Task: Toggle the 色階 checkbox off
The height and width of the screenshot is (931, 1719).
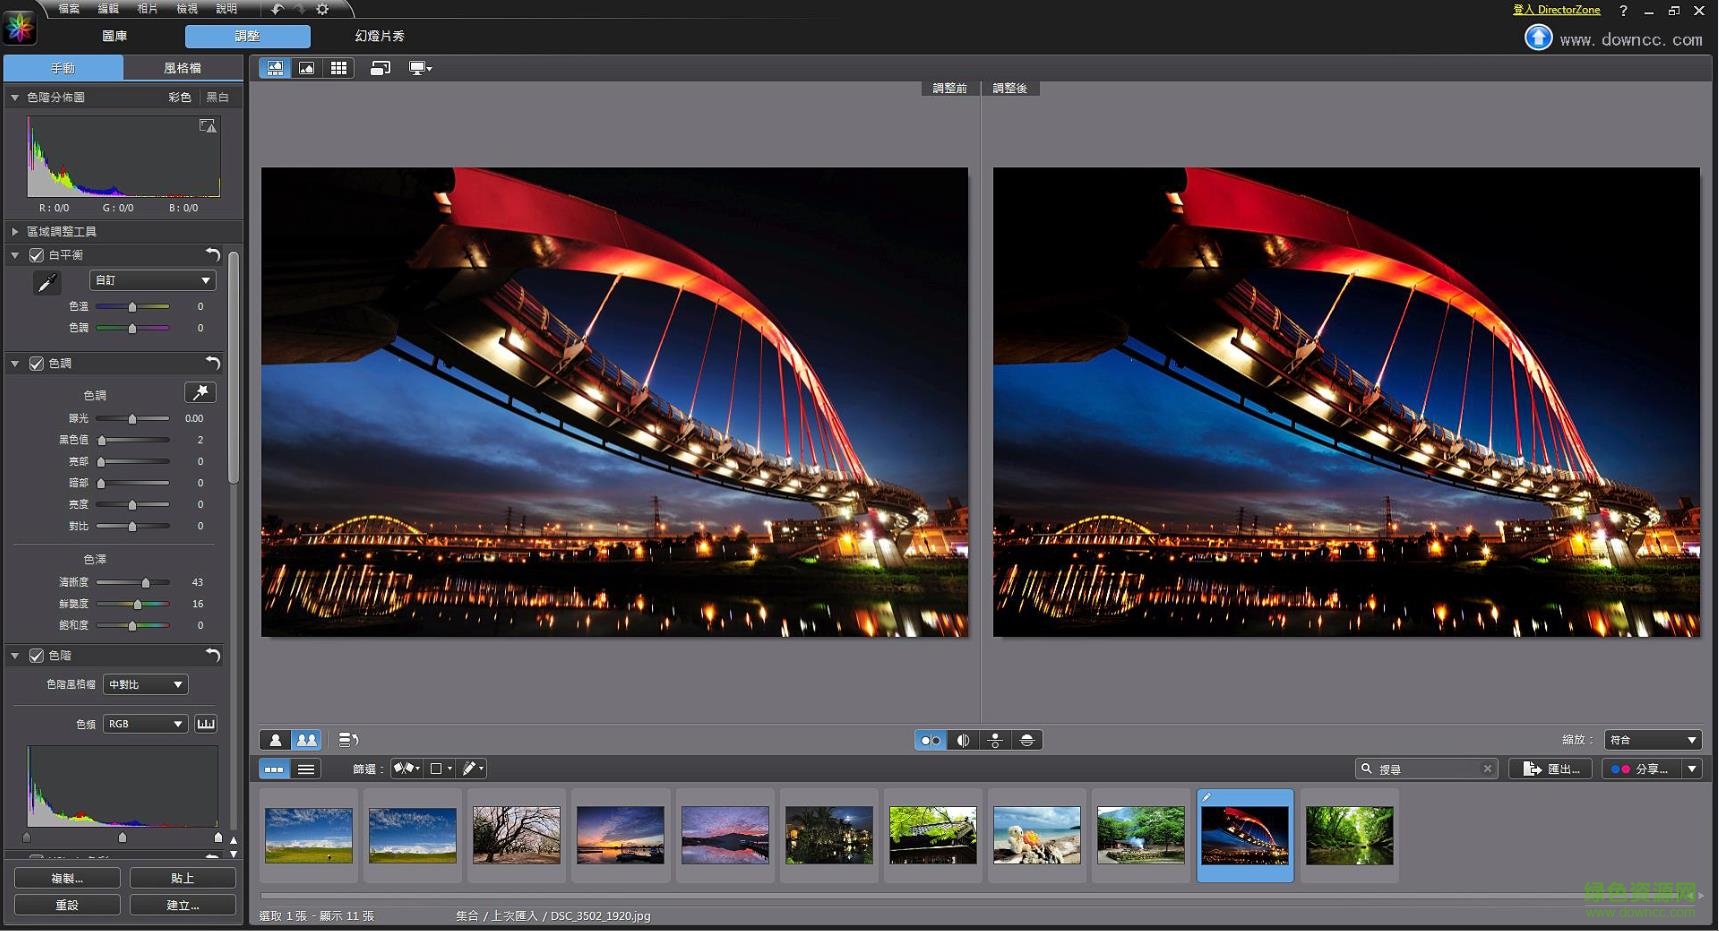Action: pyautogui.click(x=36, y=655)
